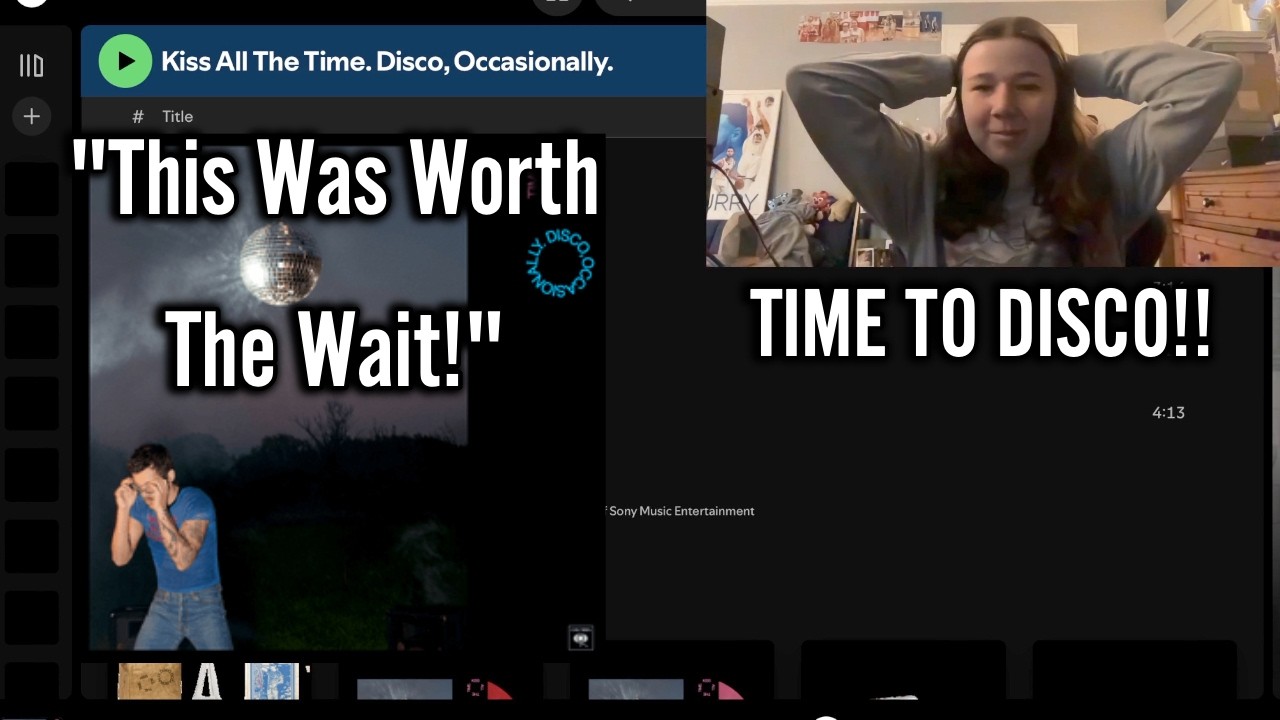Click the '4:13' track duration
1280x720 pixels.
1168,412
